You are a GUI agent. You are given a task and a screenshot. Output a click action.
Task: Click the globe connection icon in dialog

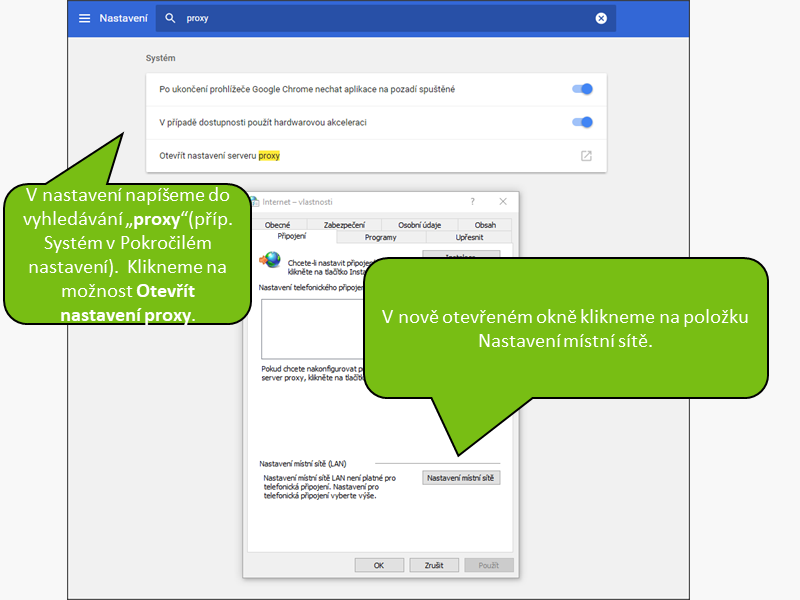tap(269, 261)
